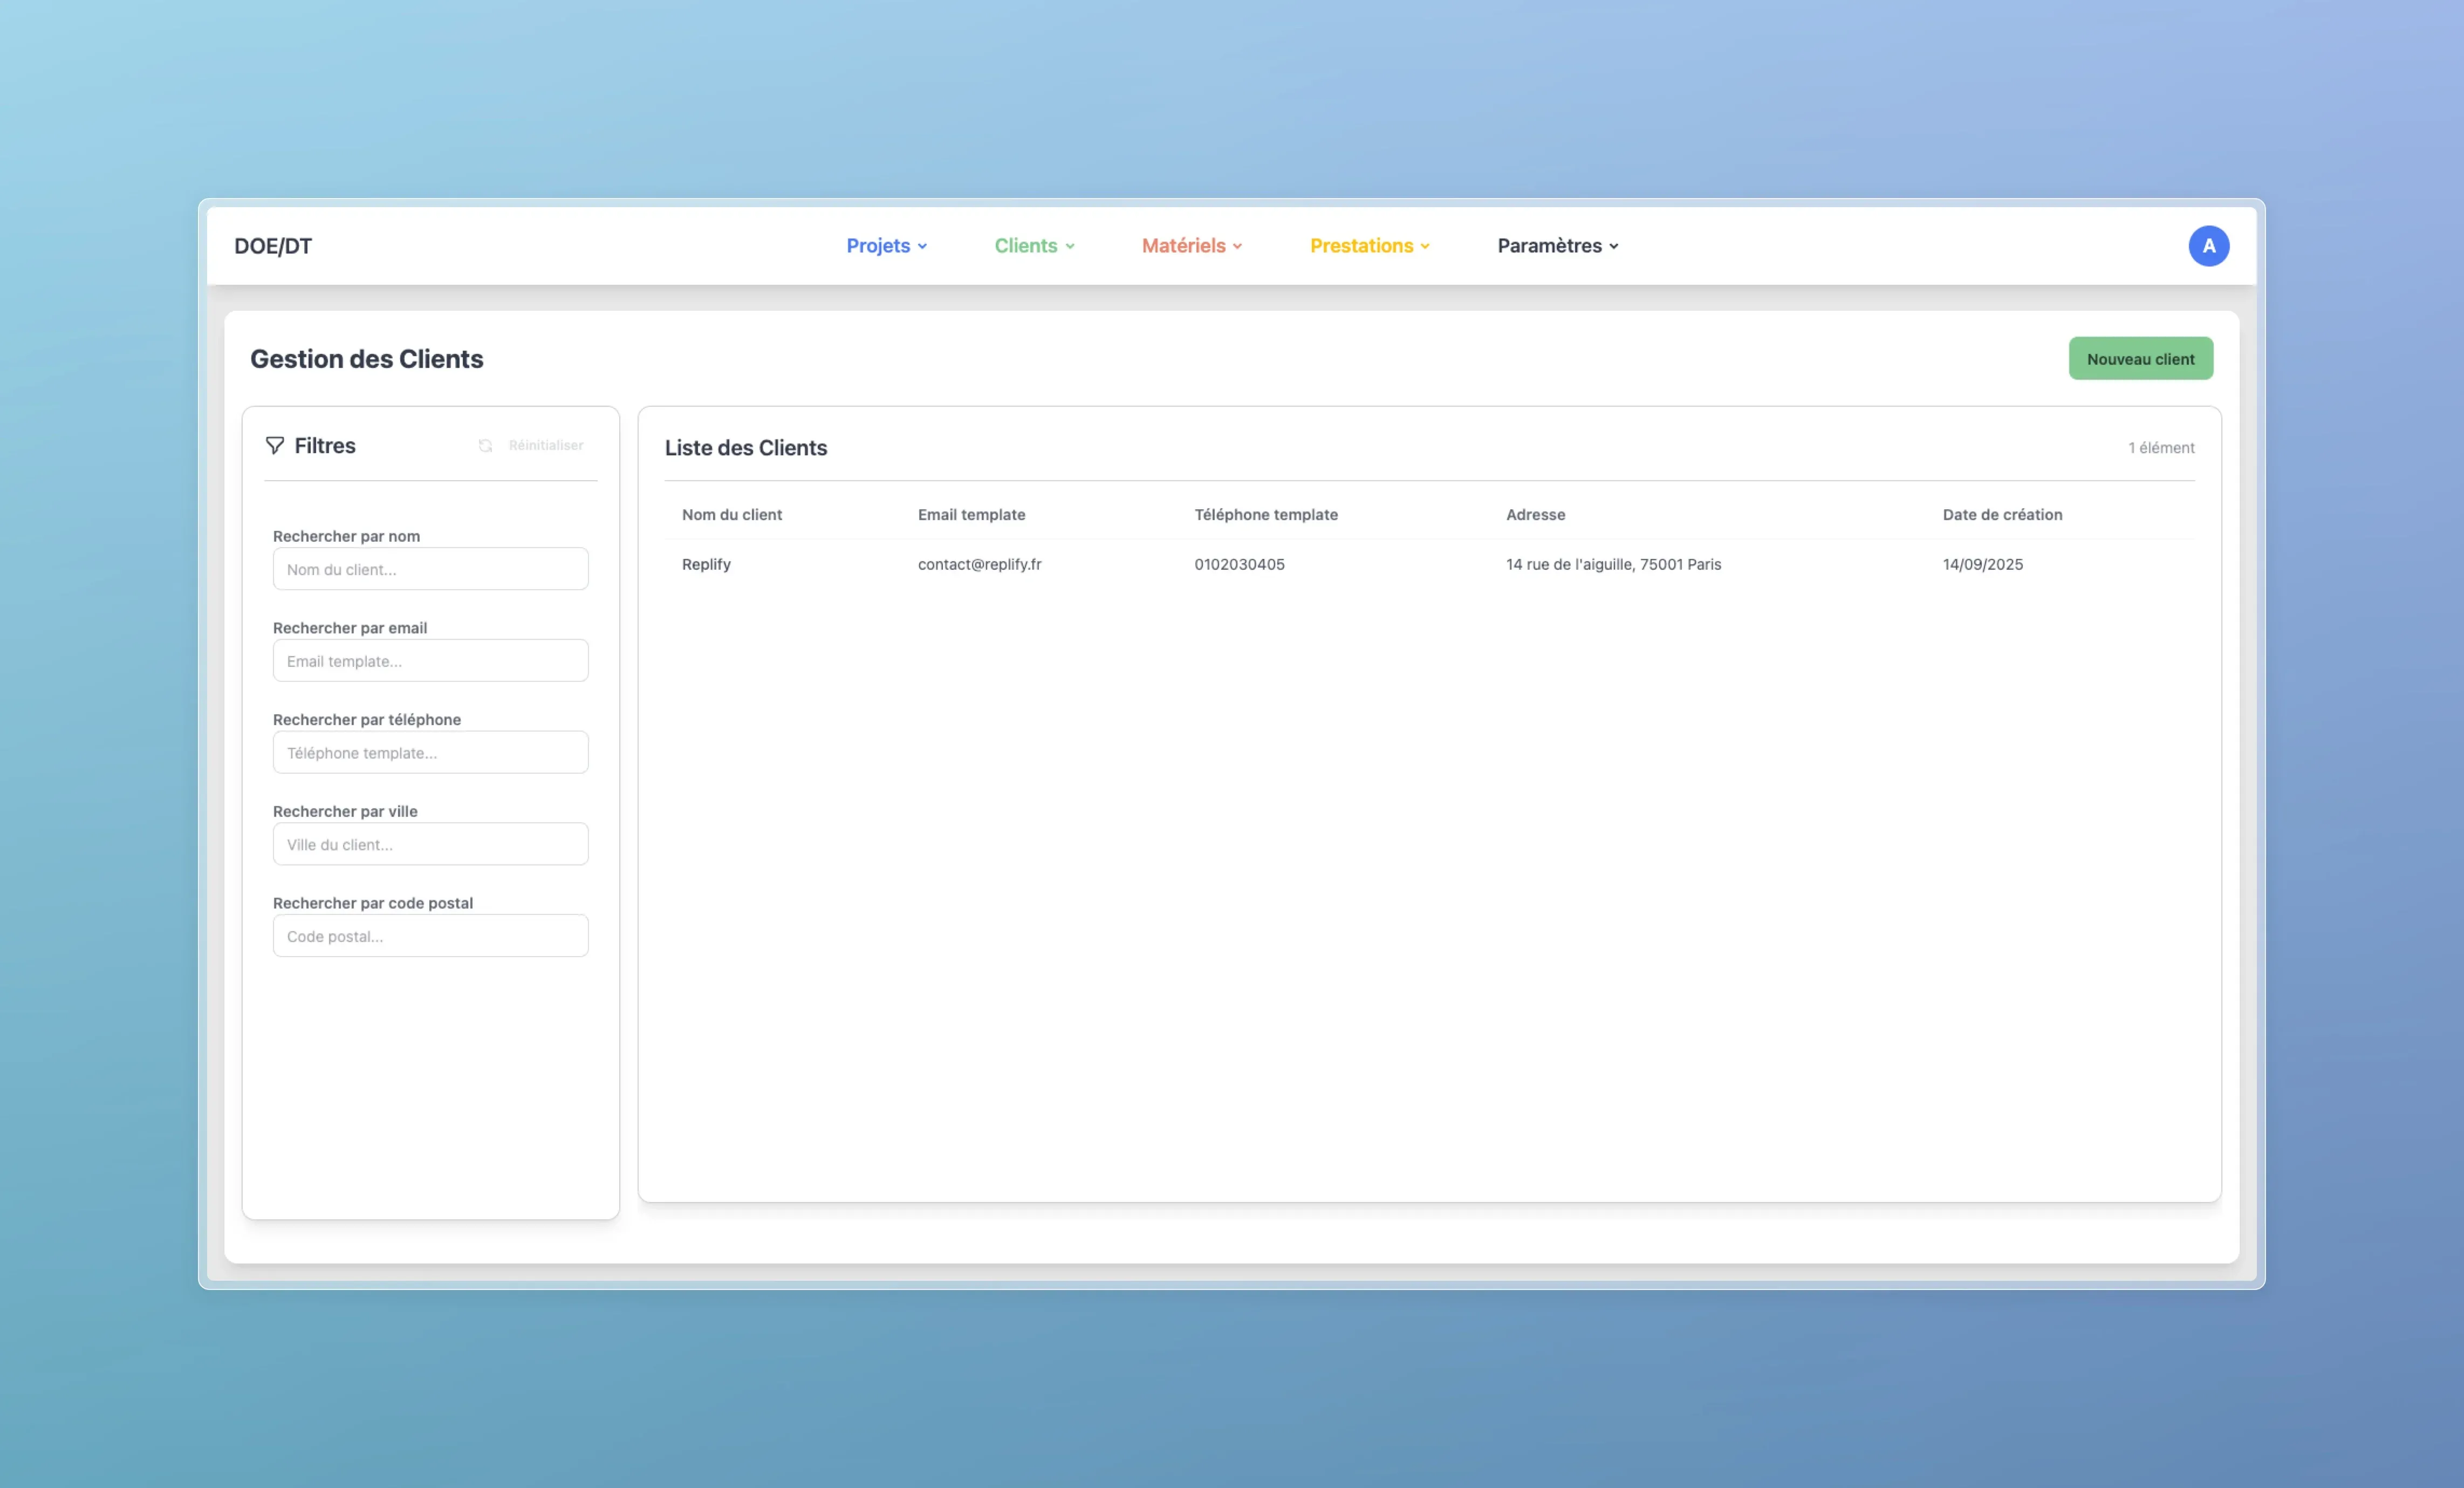The height and width of the screenshot is (1488, 2464).
Task: Open the Replify client row
Action: tap(706, 565)
